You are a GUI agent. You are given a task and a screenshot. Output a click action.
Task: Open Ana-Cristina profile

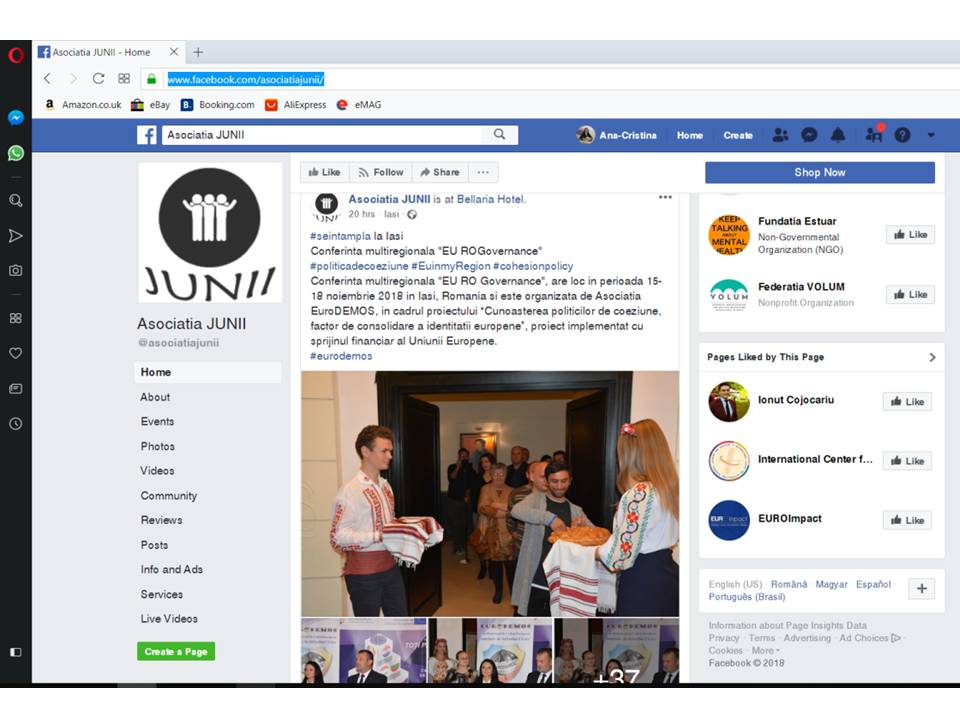click(x=617, y=135)
